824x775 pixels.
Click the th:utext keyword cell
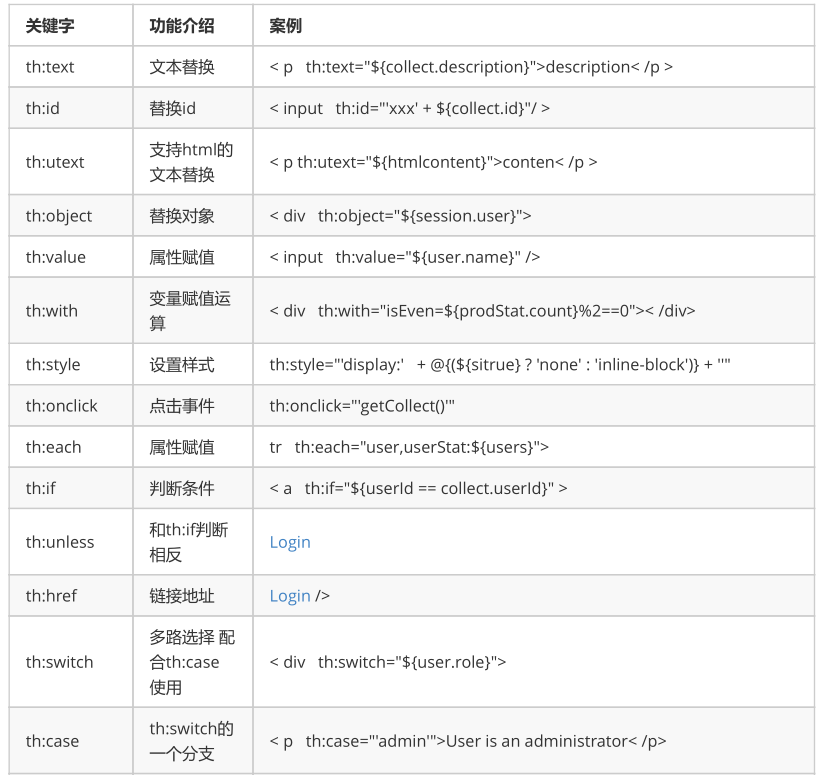(x=55, y=161)
